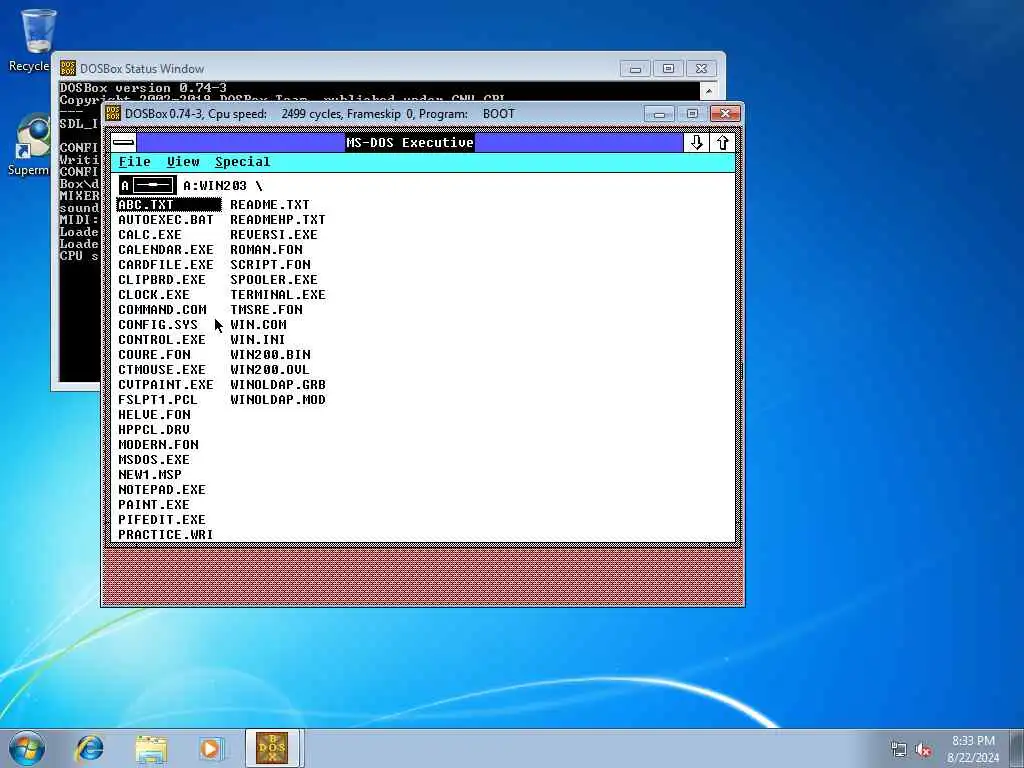Select TMSRE.FON file
This screenshot has width=1024, height=768.
[x=266, y=310]
